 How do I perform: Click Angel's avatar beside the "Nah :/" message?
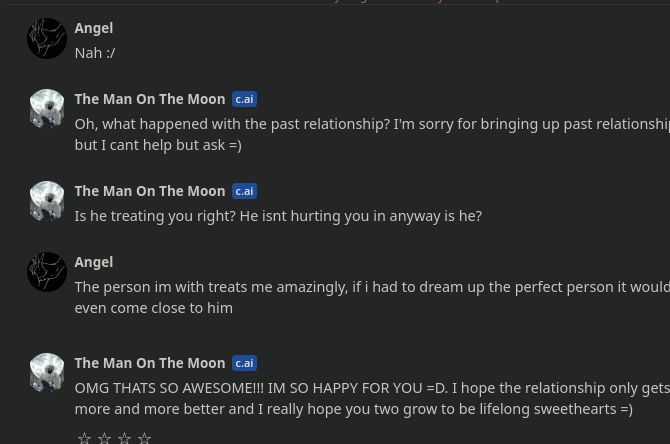[x=47, y=39]
